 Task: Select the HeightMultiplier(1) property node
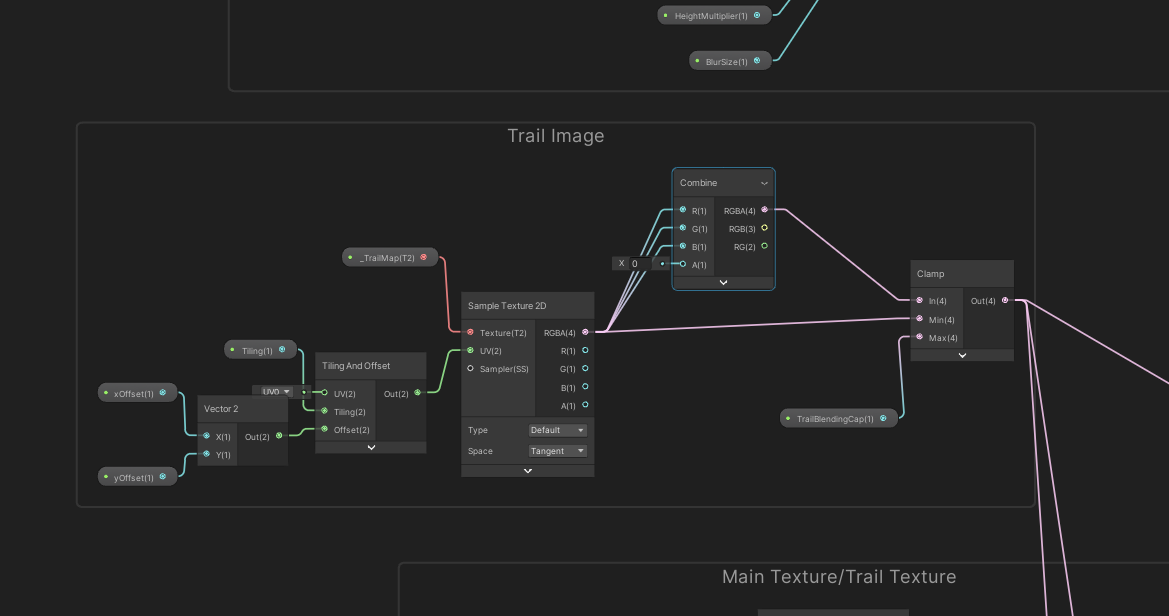point(712,15)
